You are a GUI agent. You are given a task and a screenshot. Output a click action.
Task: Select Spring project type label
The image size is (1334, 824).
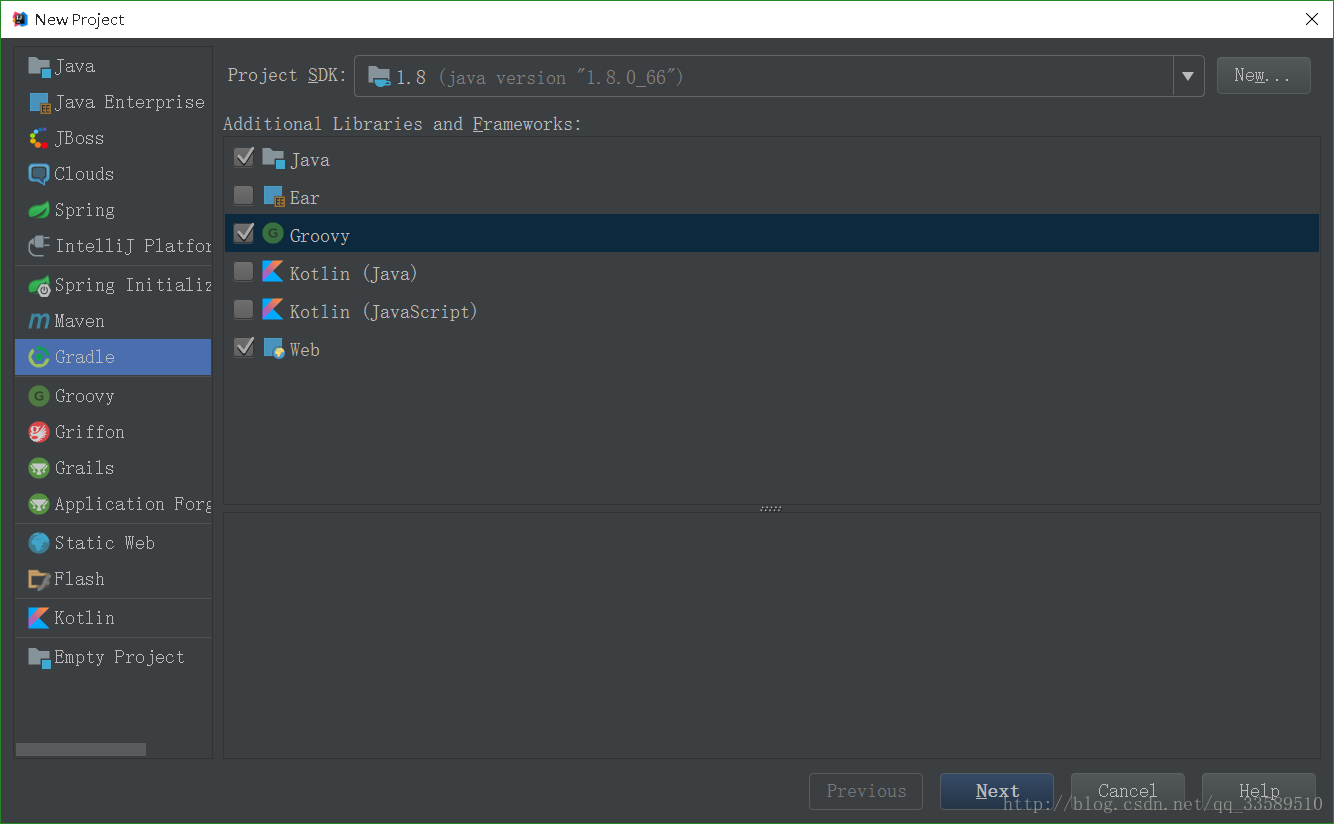pos(85,211)
